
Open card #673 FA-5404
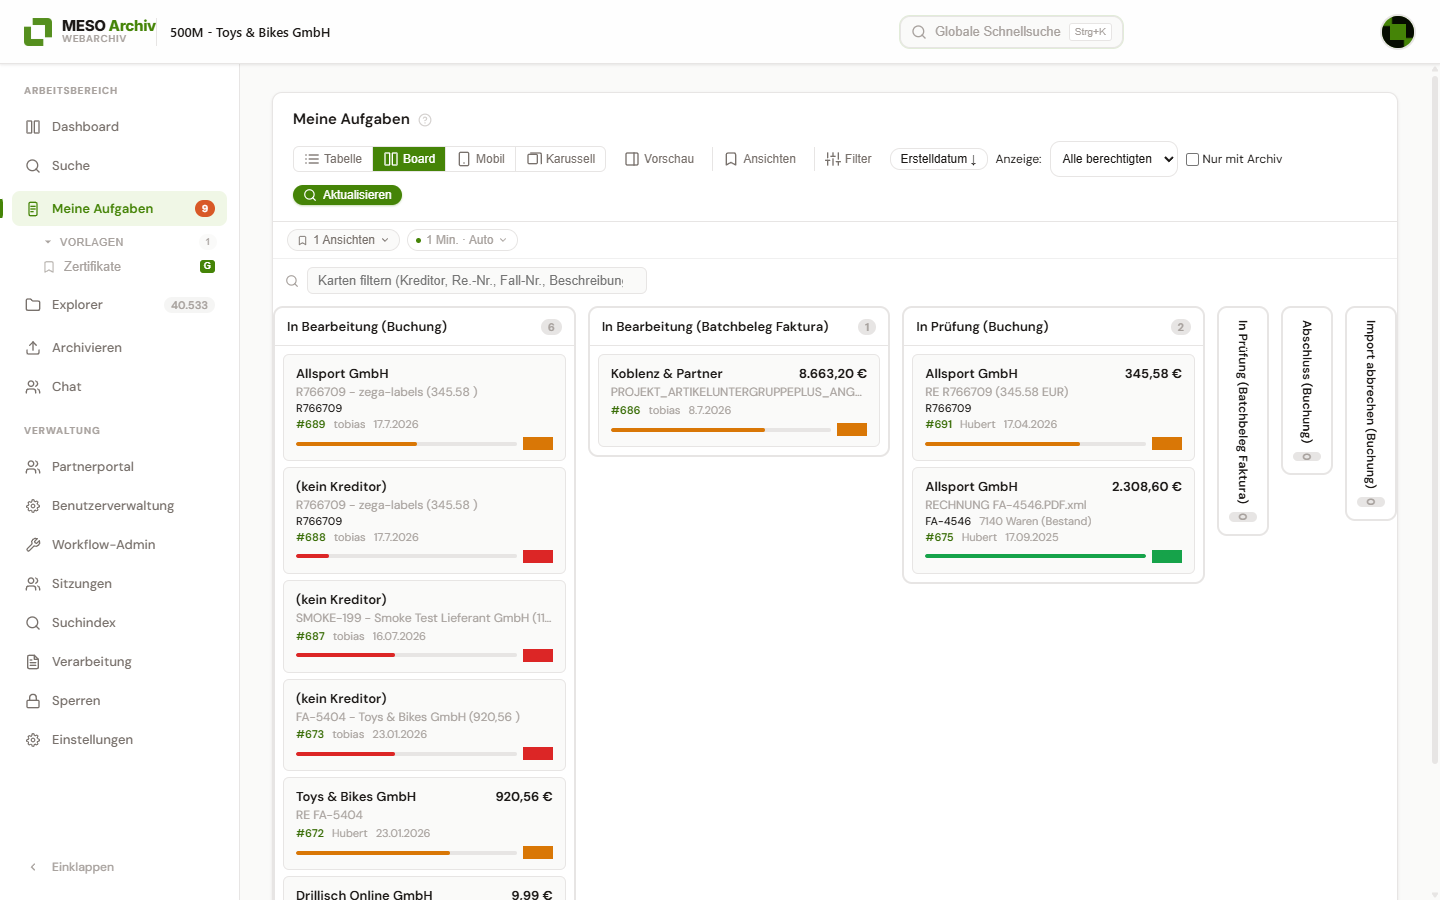(x=424, y=725)
